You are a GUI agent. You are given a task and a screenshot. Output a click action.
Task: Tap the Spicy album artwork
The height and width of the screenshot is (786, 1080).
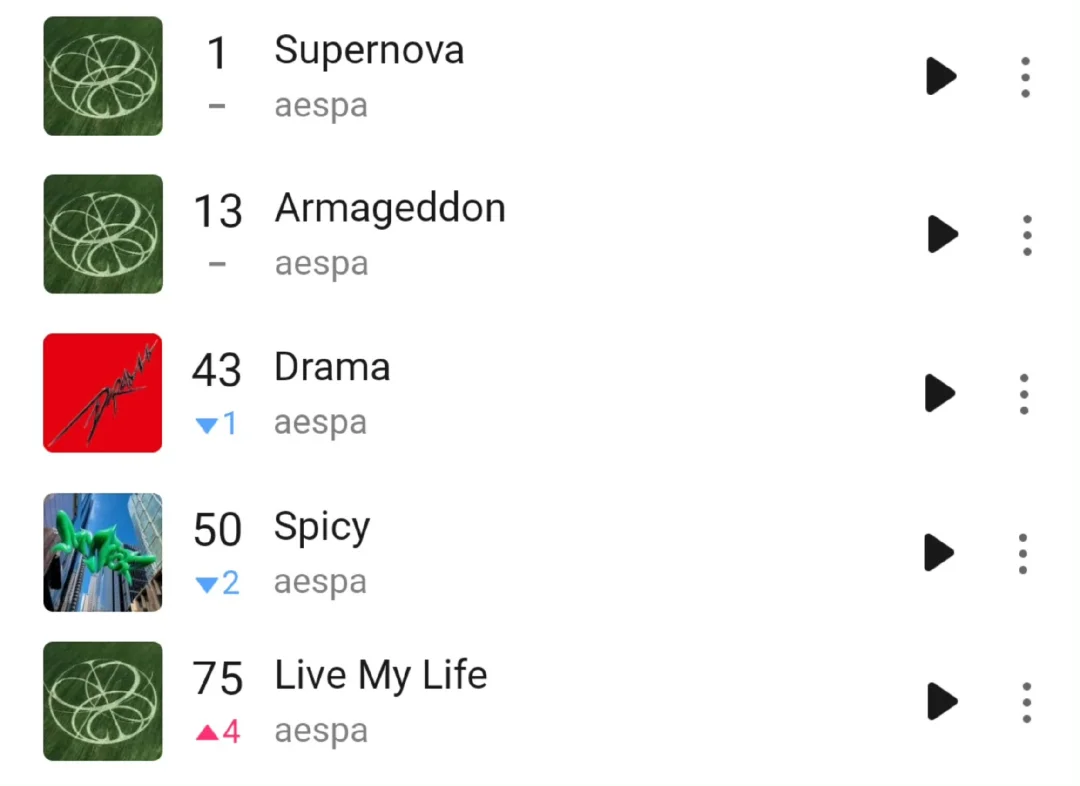[x=103, y=552]
